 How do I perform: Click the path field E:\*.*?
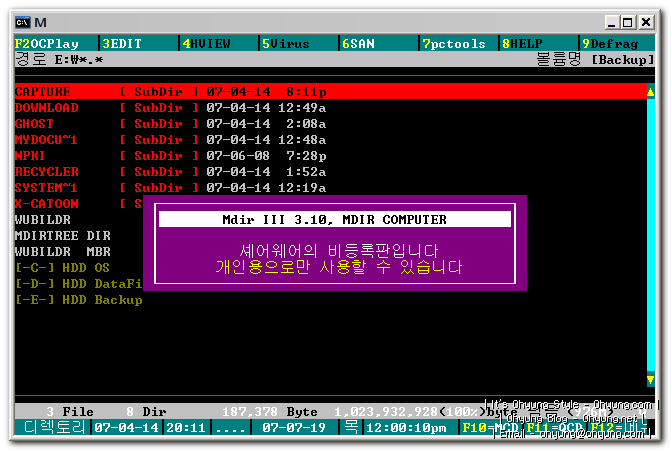tap(79, 60)
